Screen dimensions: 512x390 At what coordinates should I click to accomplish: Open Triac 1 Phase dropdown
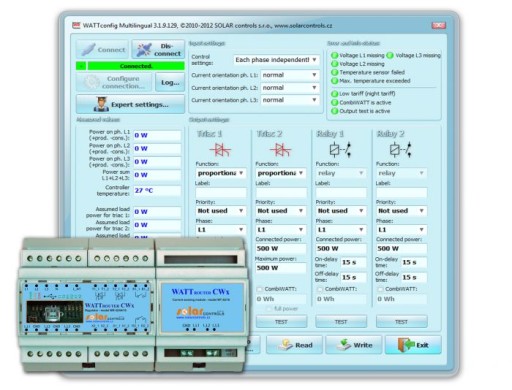point(221,230)
